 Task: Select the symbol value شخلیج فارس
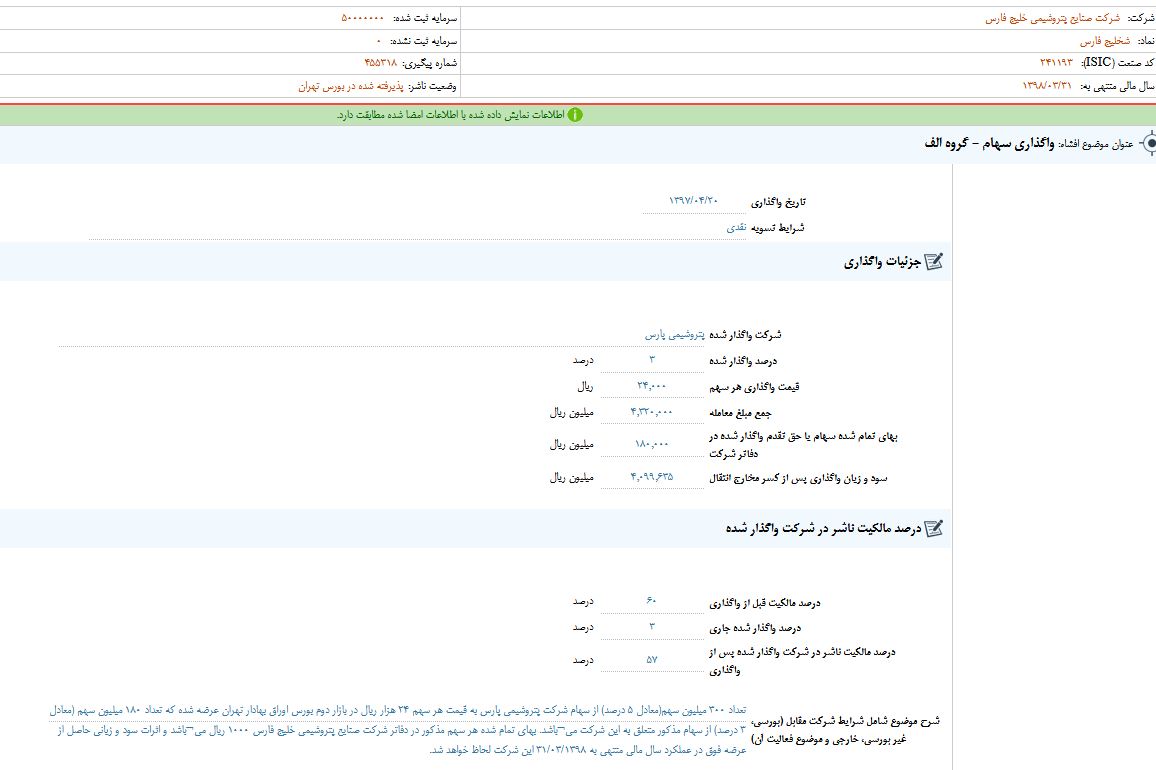point(1105,41)
